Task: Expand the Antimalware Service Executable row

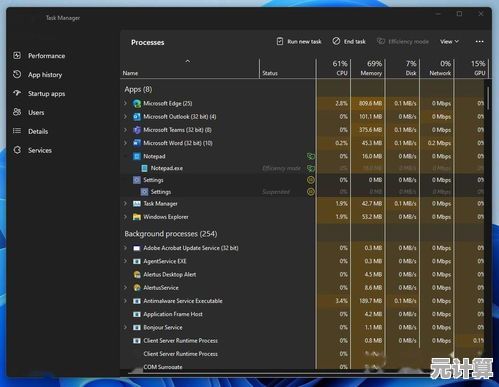Action: click(x=125, y=301)
